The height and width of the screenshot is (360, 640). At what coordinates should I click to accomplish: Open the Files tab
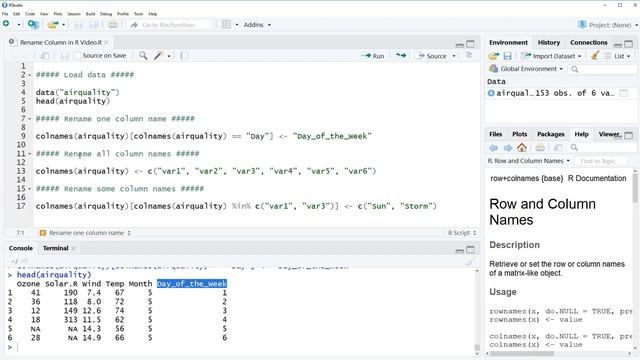(496, 134)
